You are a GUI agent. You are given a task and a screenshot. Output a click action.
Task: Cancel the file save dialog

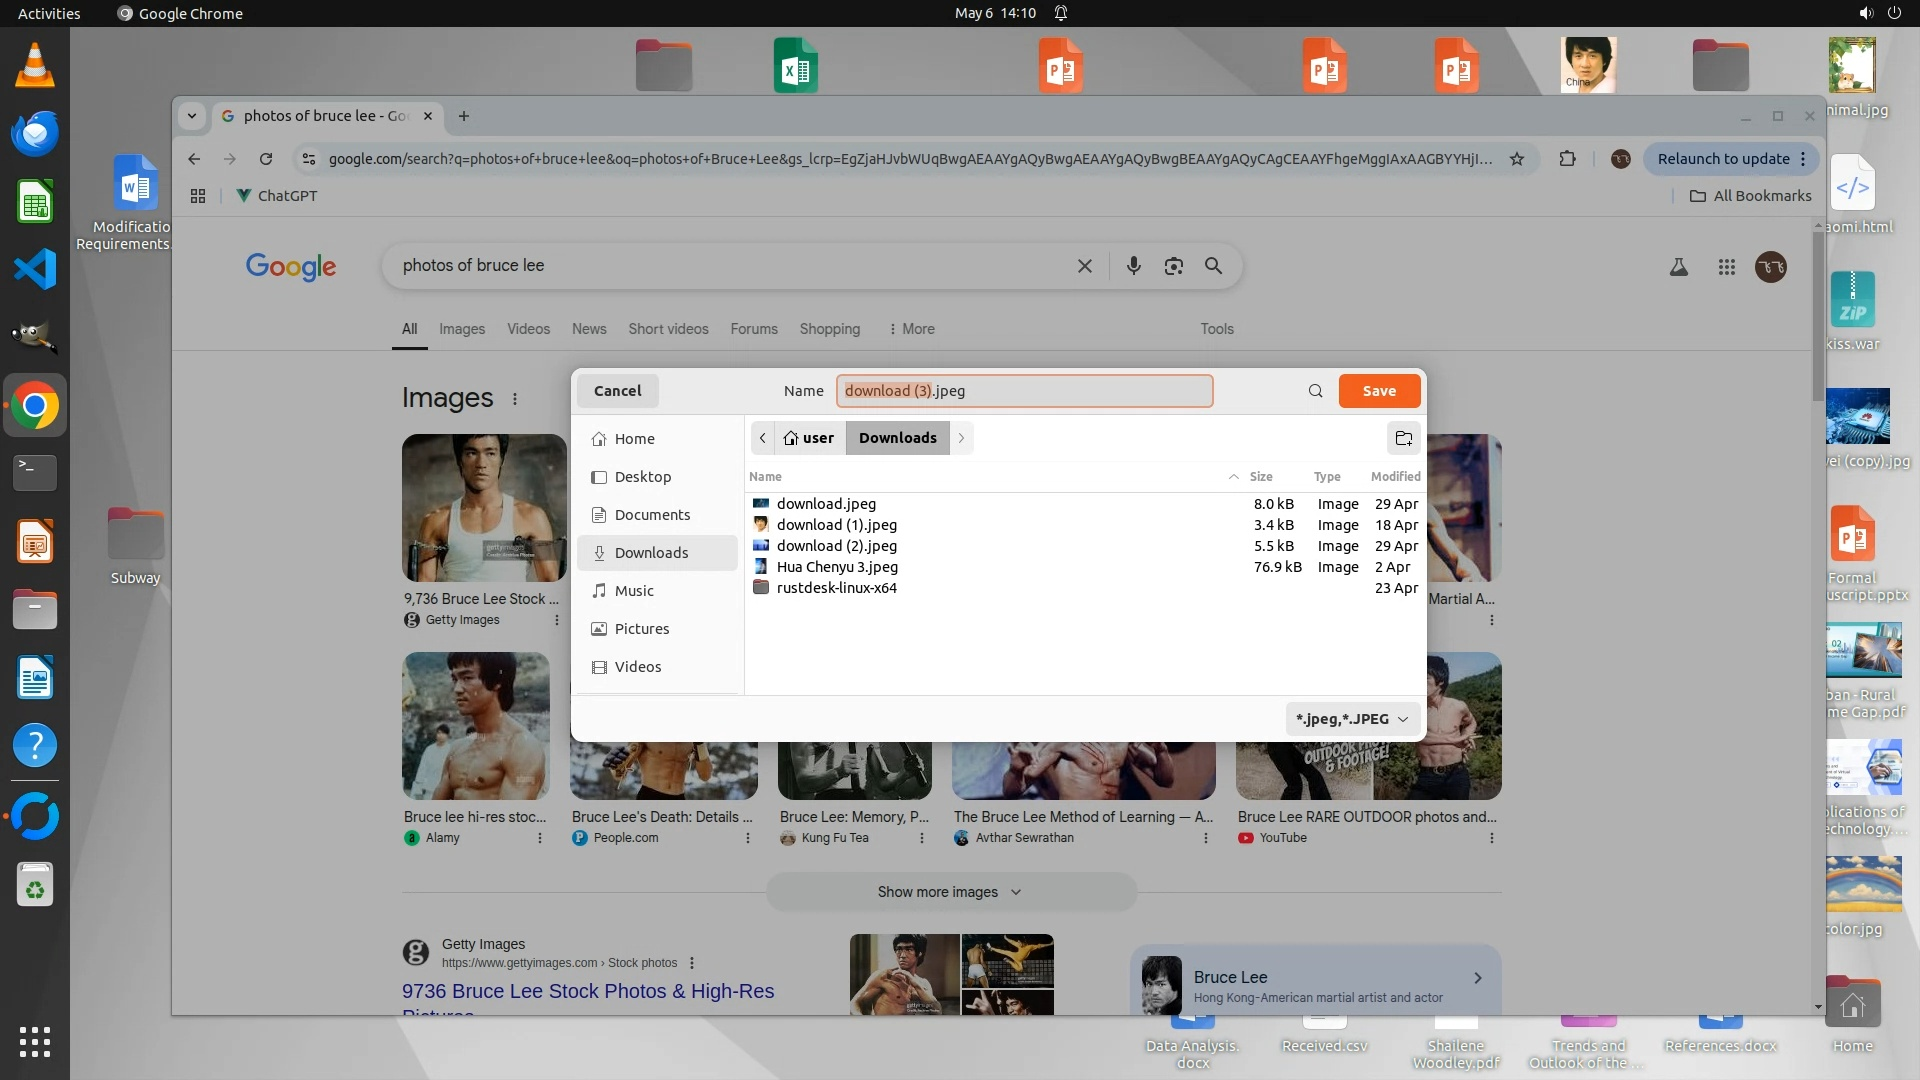tap(617, 391)
